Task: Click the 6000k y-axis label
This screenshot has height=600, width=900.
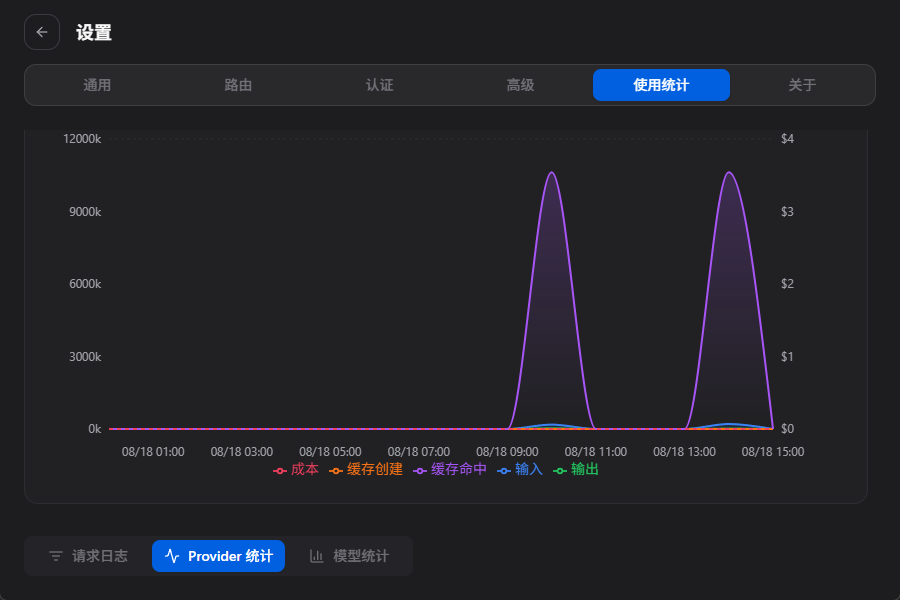Action: coord(85,284)
